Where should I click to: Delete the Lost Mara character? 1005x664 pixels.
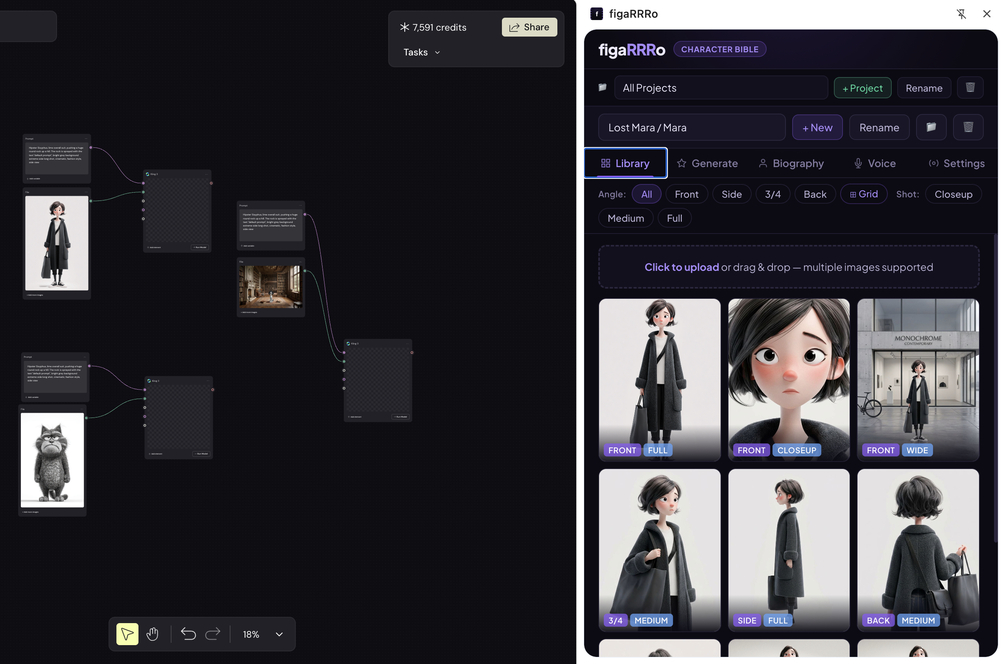pyautogui.click(x=968, y=127)
